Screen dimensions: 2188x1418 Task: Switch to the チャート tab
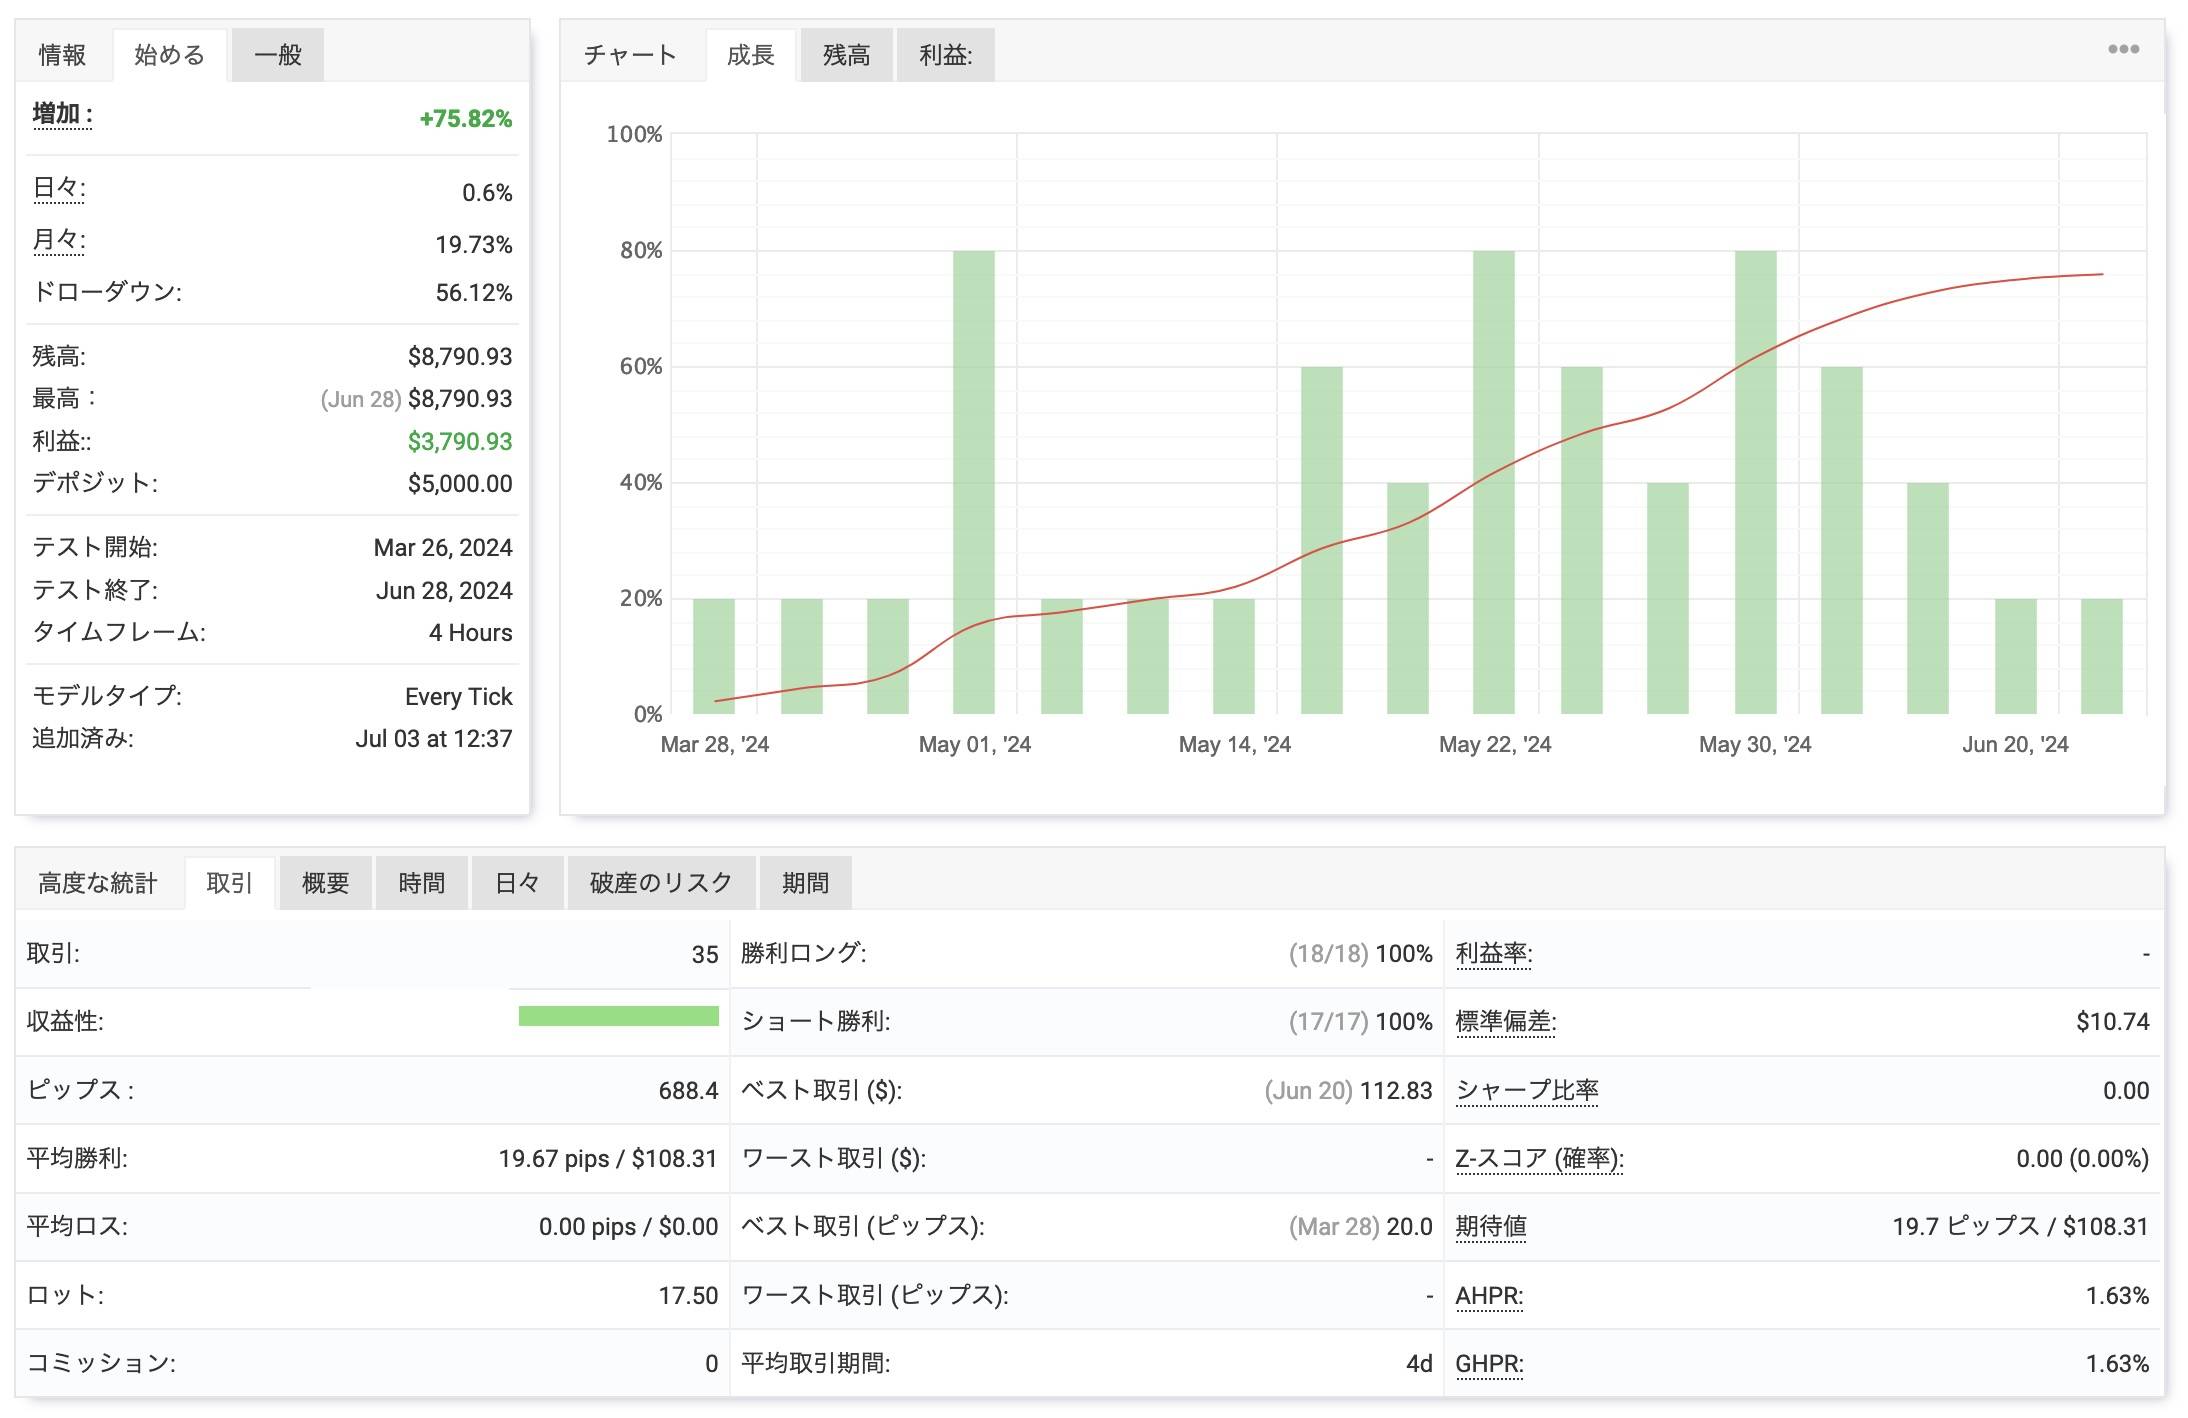tap(630, 55)
